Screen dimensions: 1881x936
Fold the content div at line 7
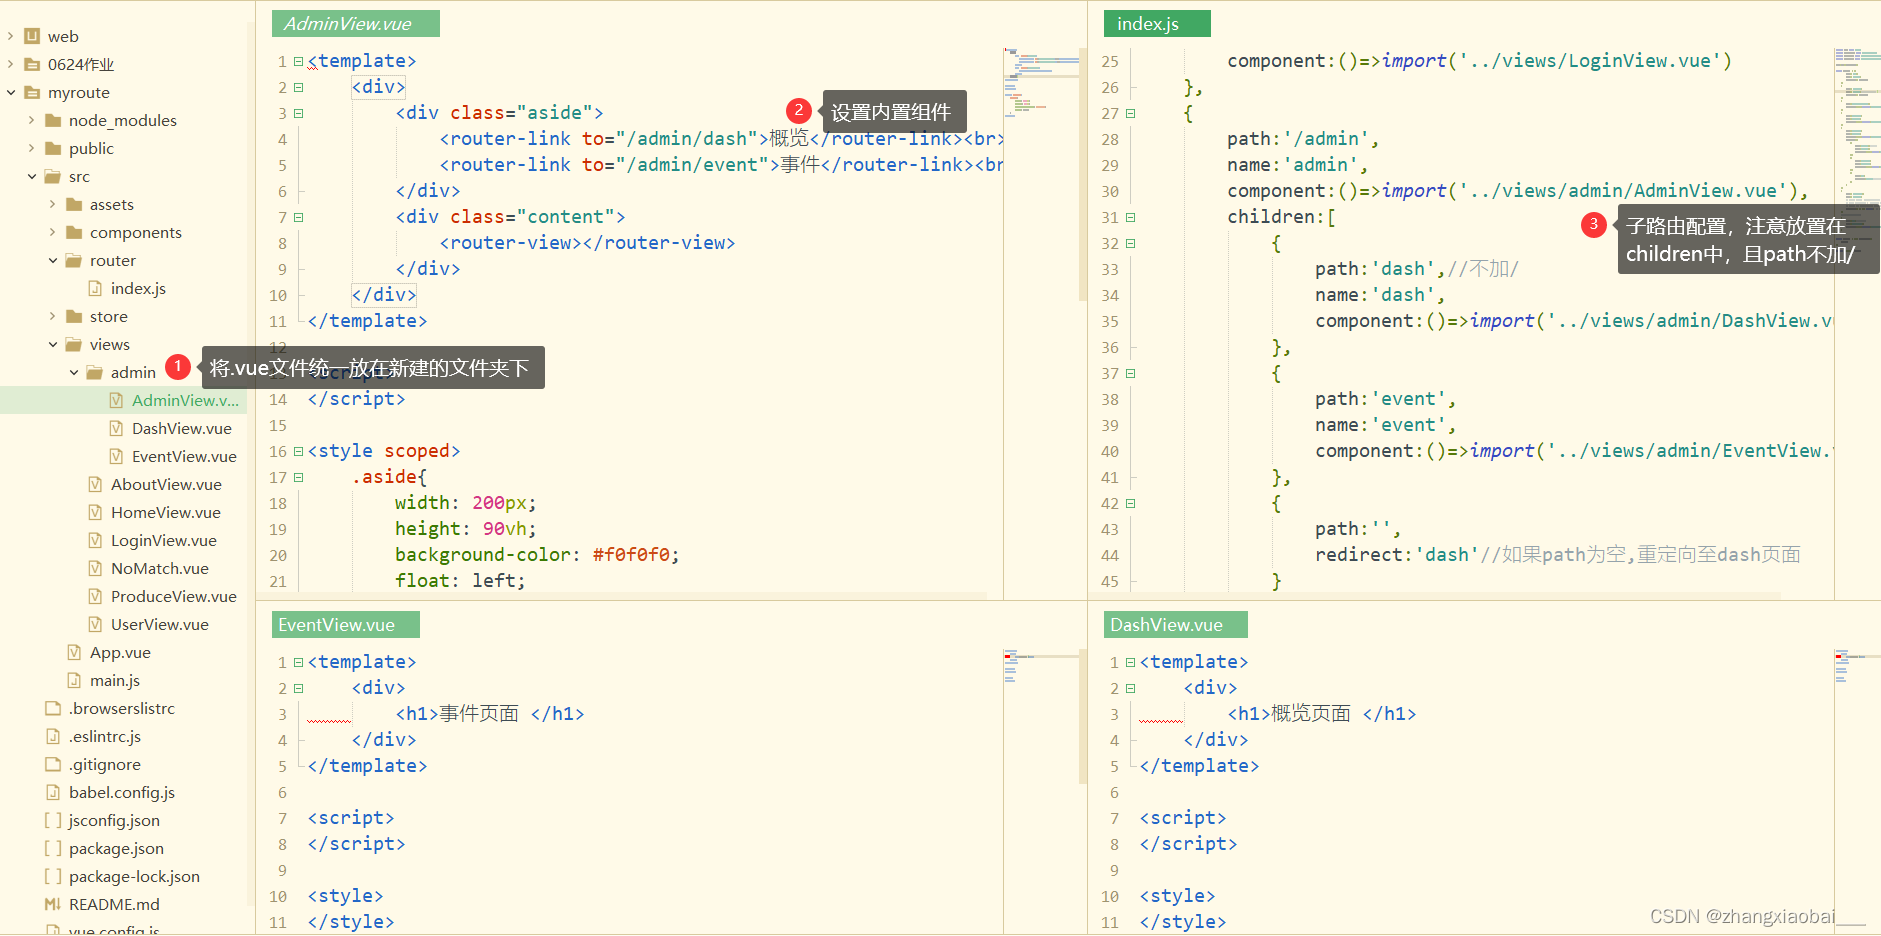[298, 217]
